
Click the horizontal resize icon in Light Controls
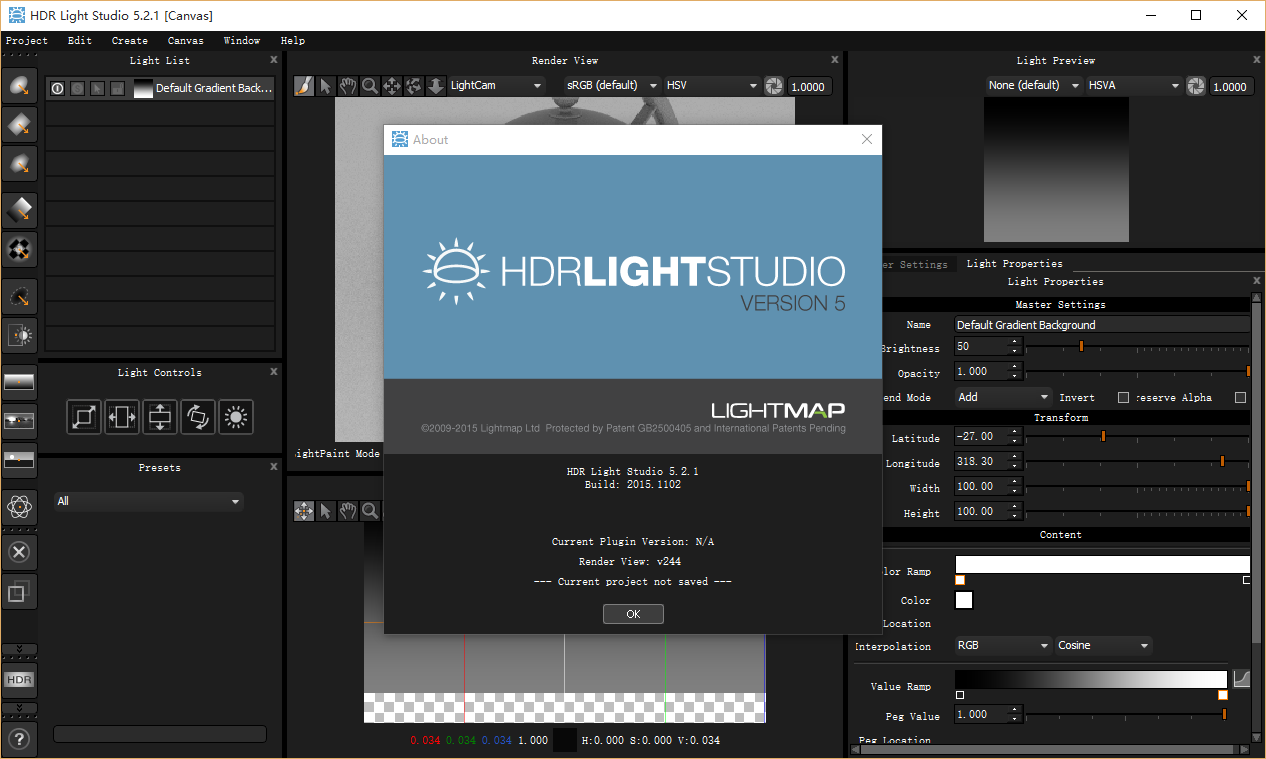click(122, 417)
